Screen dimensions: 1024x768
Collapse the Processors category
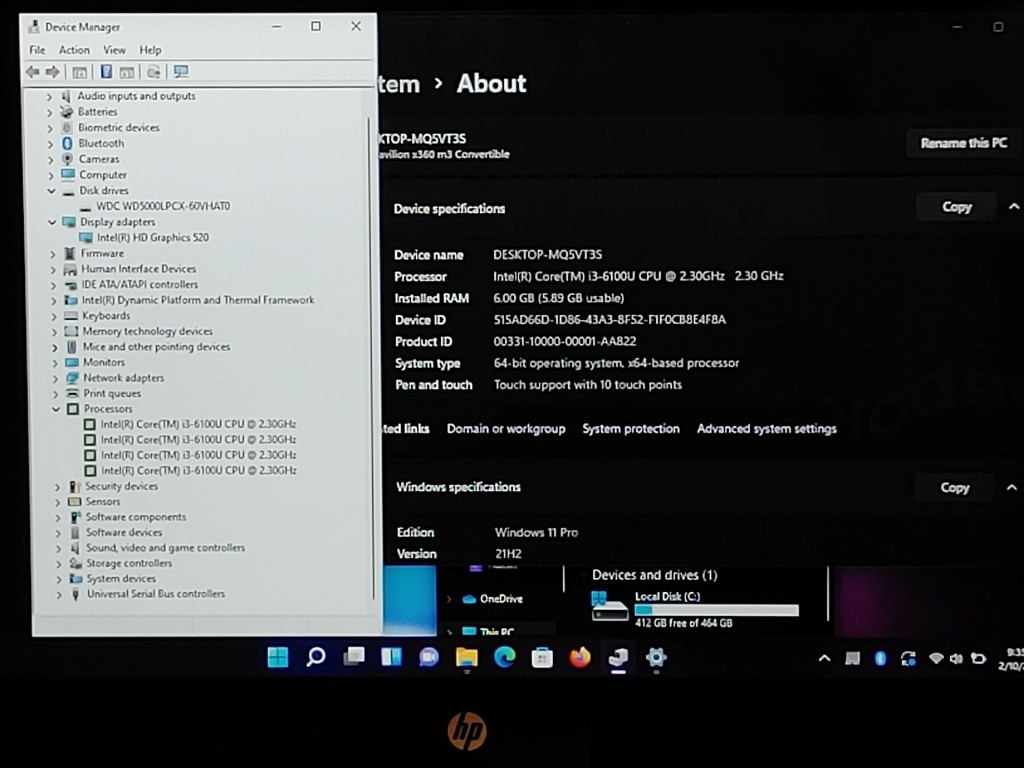coord(56,409)
